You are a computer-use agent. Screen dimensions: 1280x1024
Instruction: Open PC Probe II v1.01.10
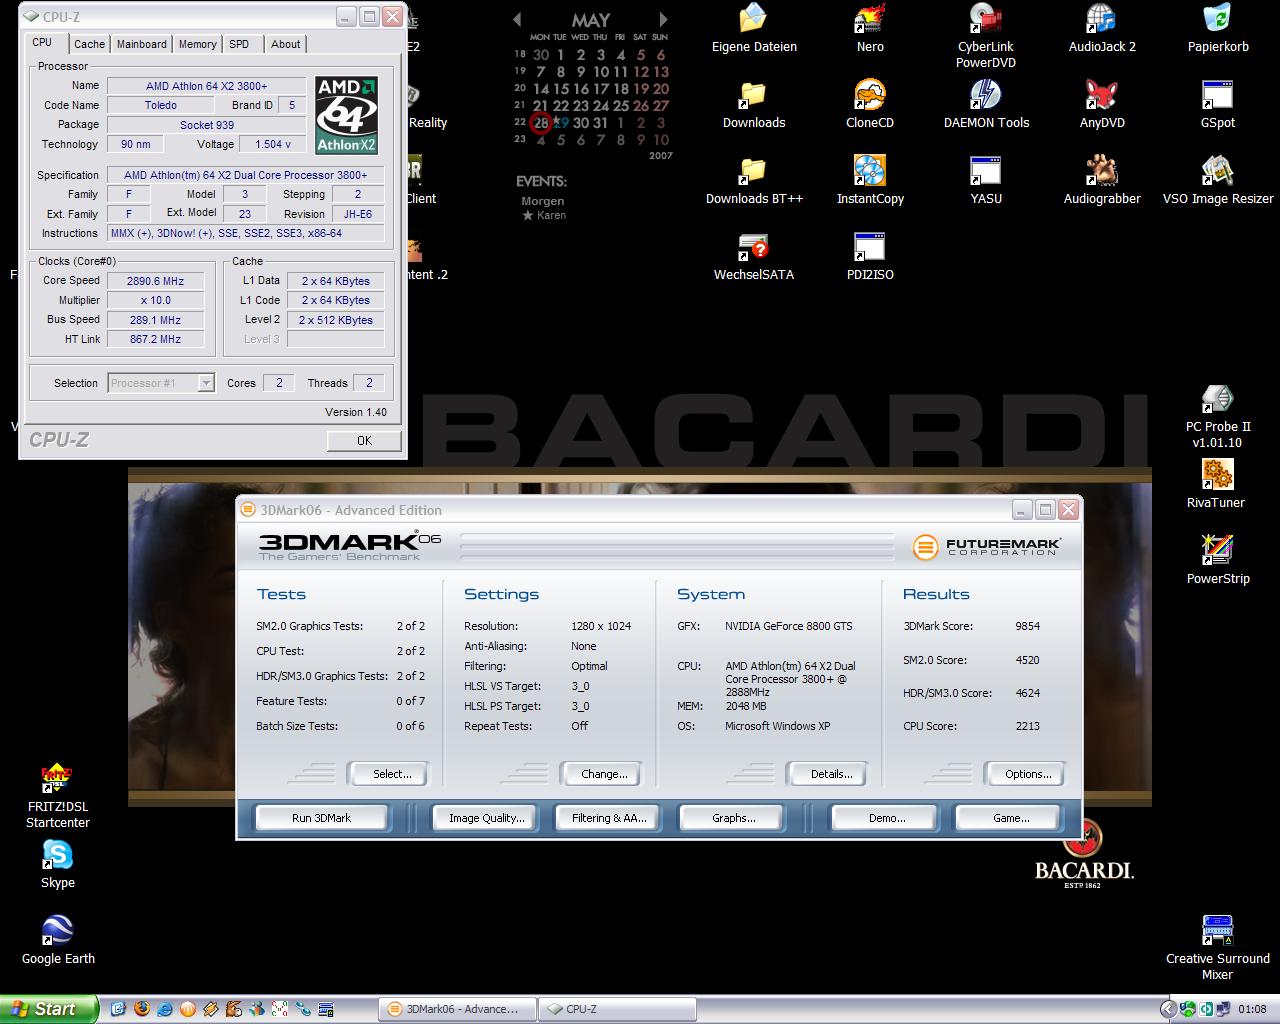tap(1217, 417)
